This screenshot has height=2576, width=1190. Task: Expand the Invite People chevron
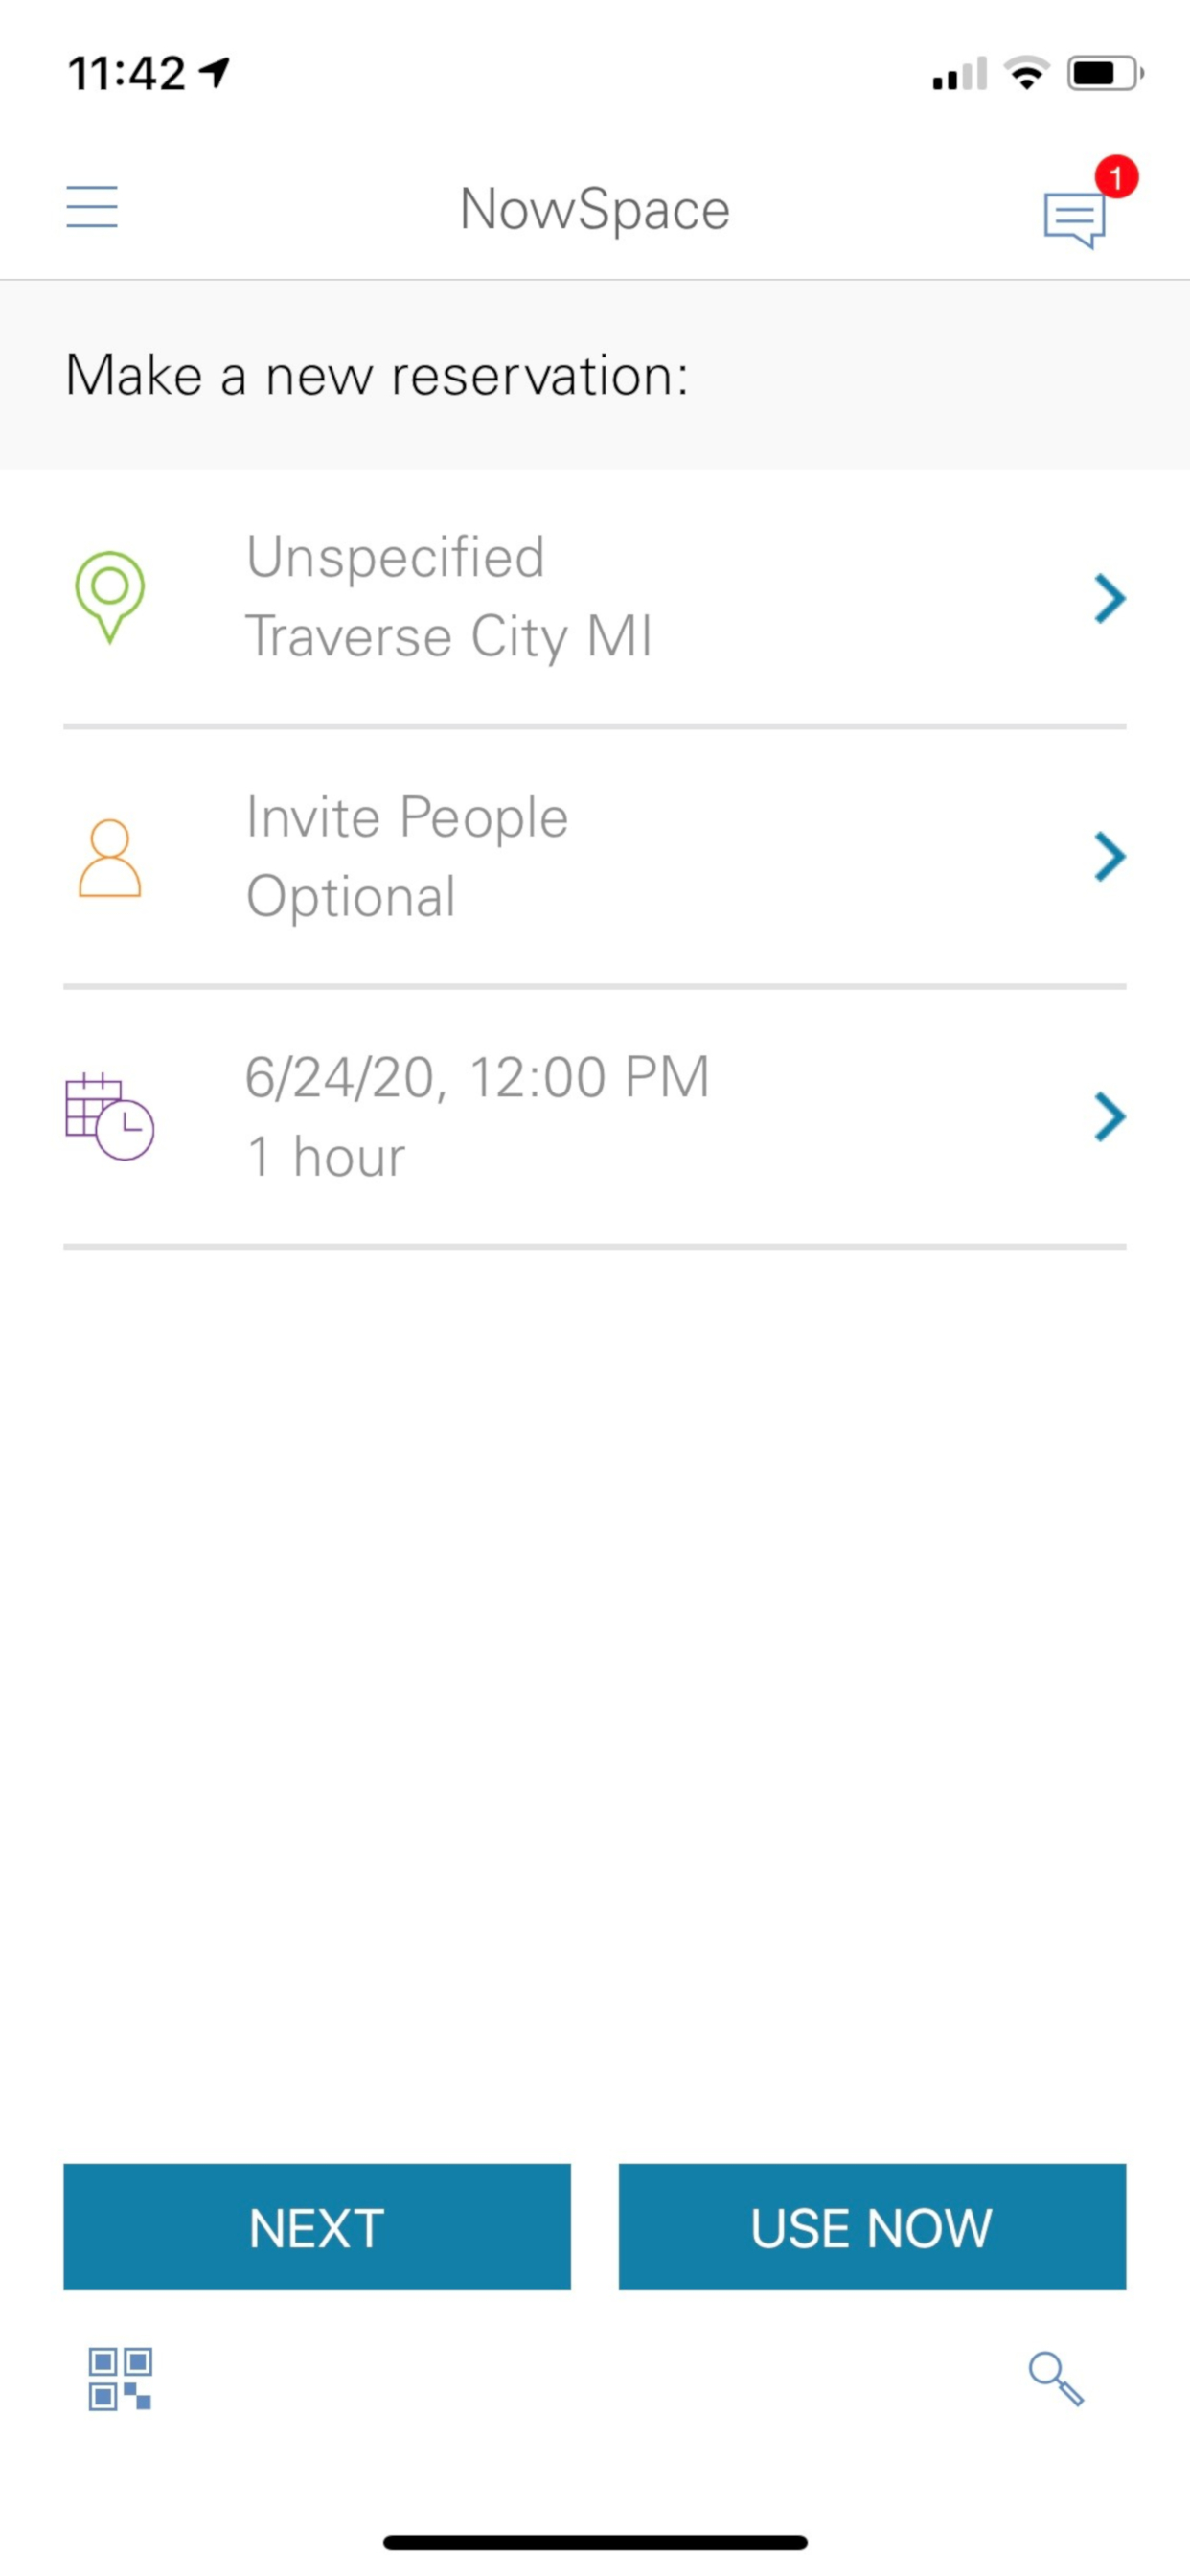click(x=1109, y=857)
